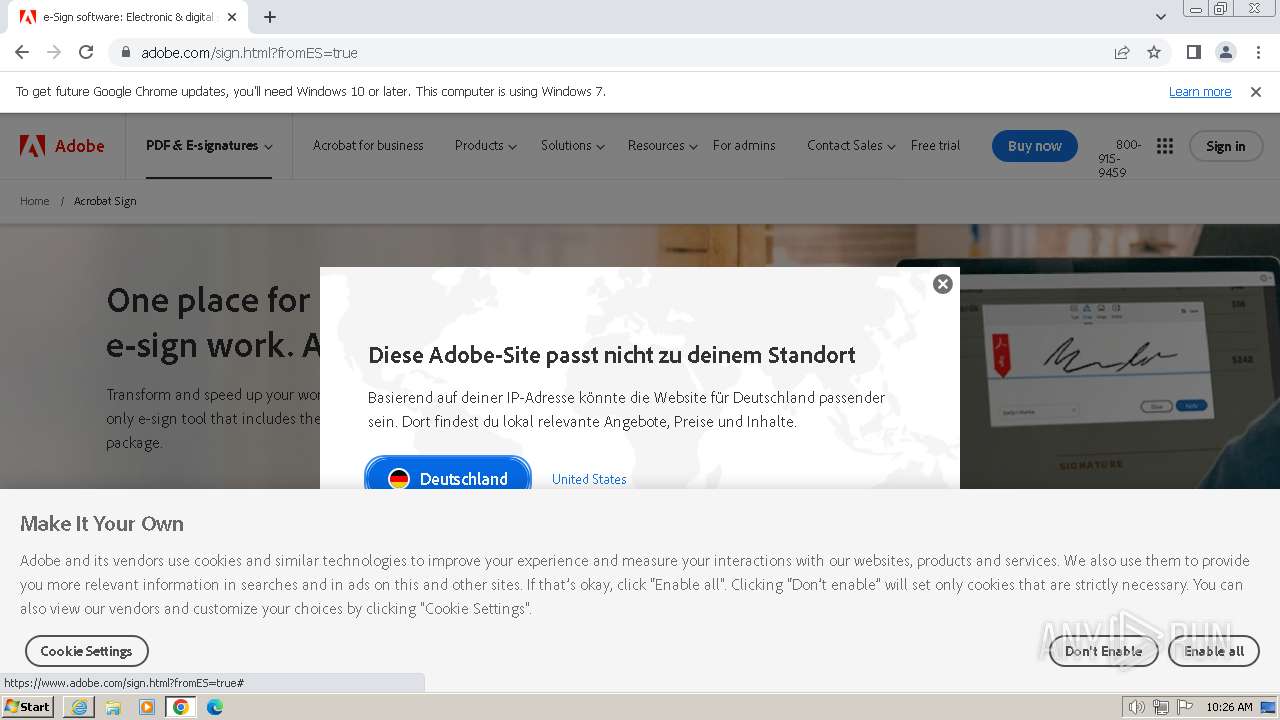Expand the Contact Sales dropdown

[x=851, y=146]
